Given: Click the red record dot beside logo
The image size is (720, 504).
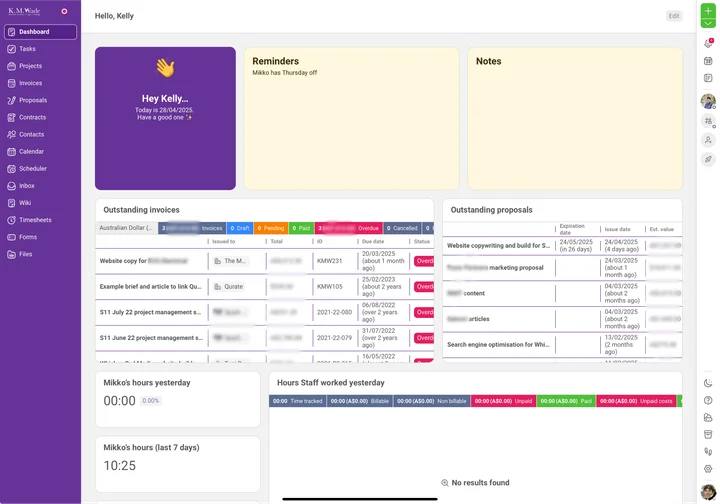Looking at the screenshot, I should [x=64, y=11].
